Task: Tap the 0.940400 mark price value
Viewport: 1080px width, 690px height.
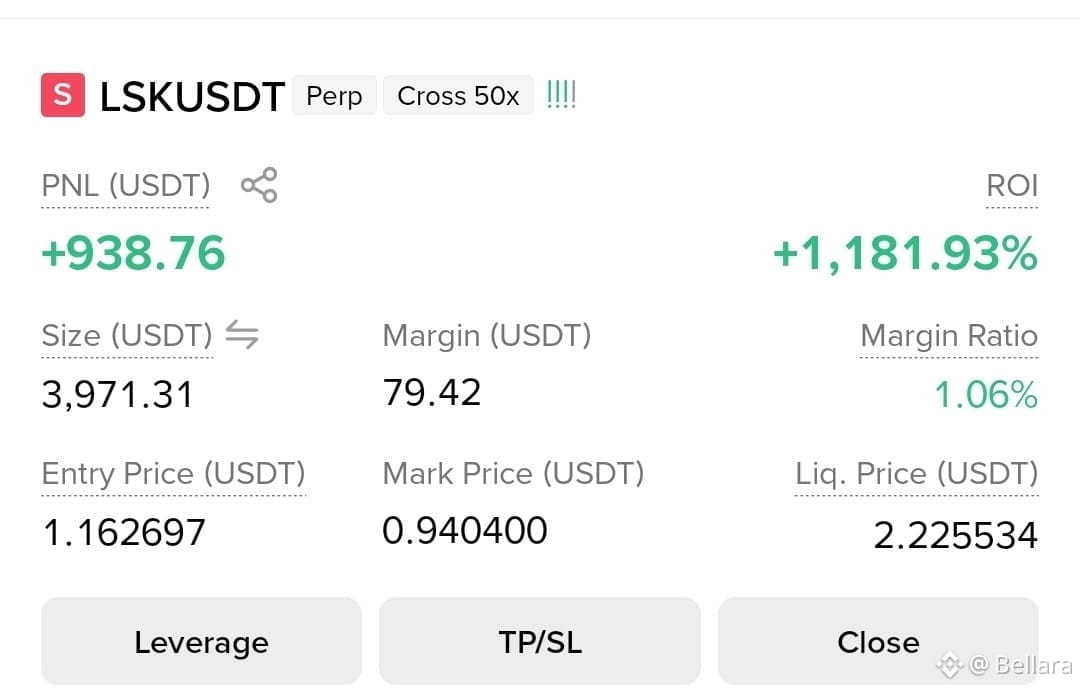Action: tap(465, 530)
